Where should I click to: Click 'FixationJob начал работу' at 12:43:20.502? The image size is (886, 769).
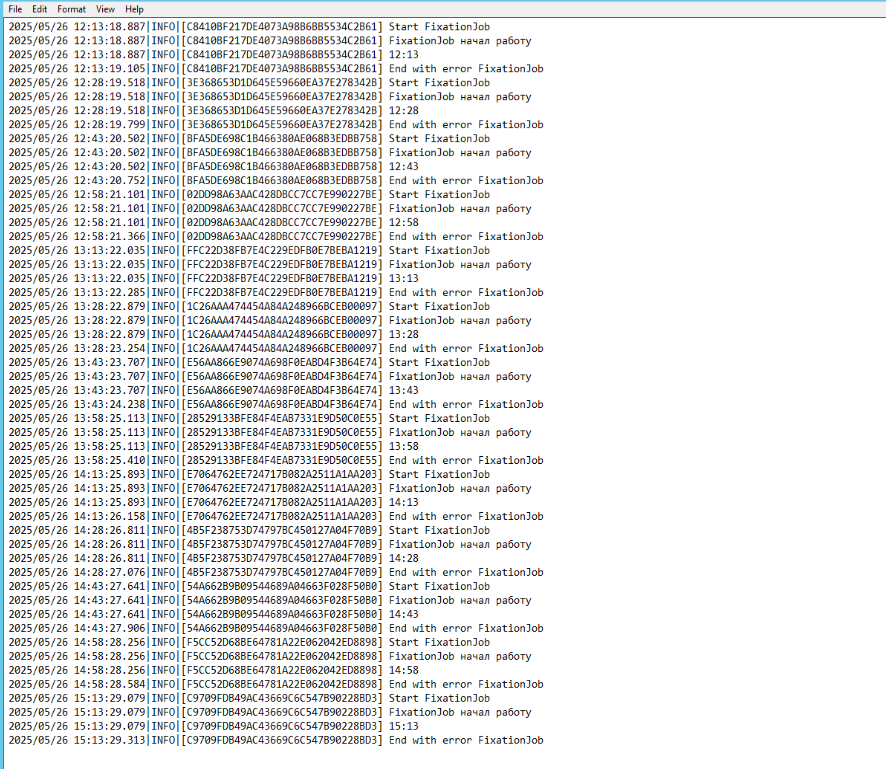(x=460, y=153)
